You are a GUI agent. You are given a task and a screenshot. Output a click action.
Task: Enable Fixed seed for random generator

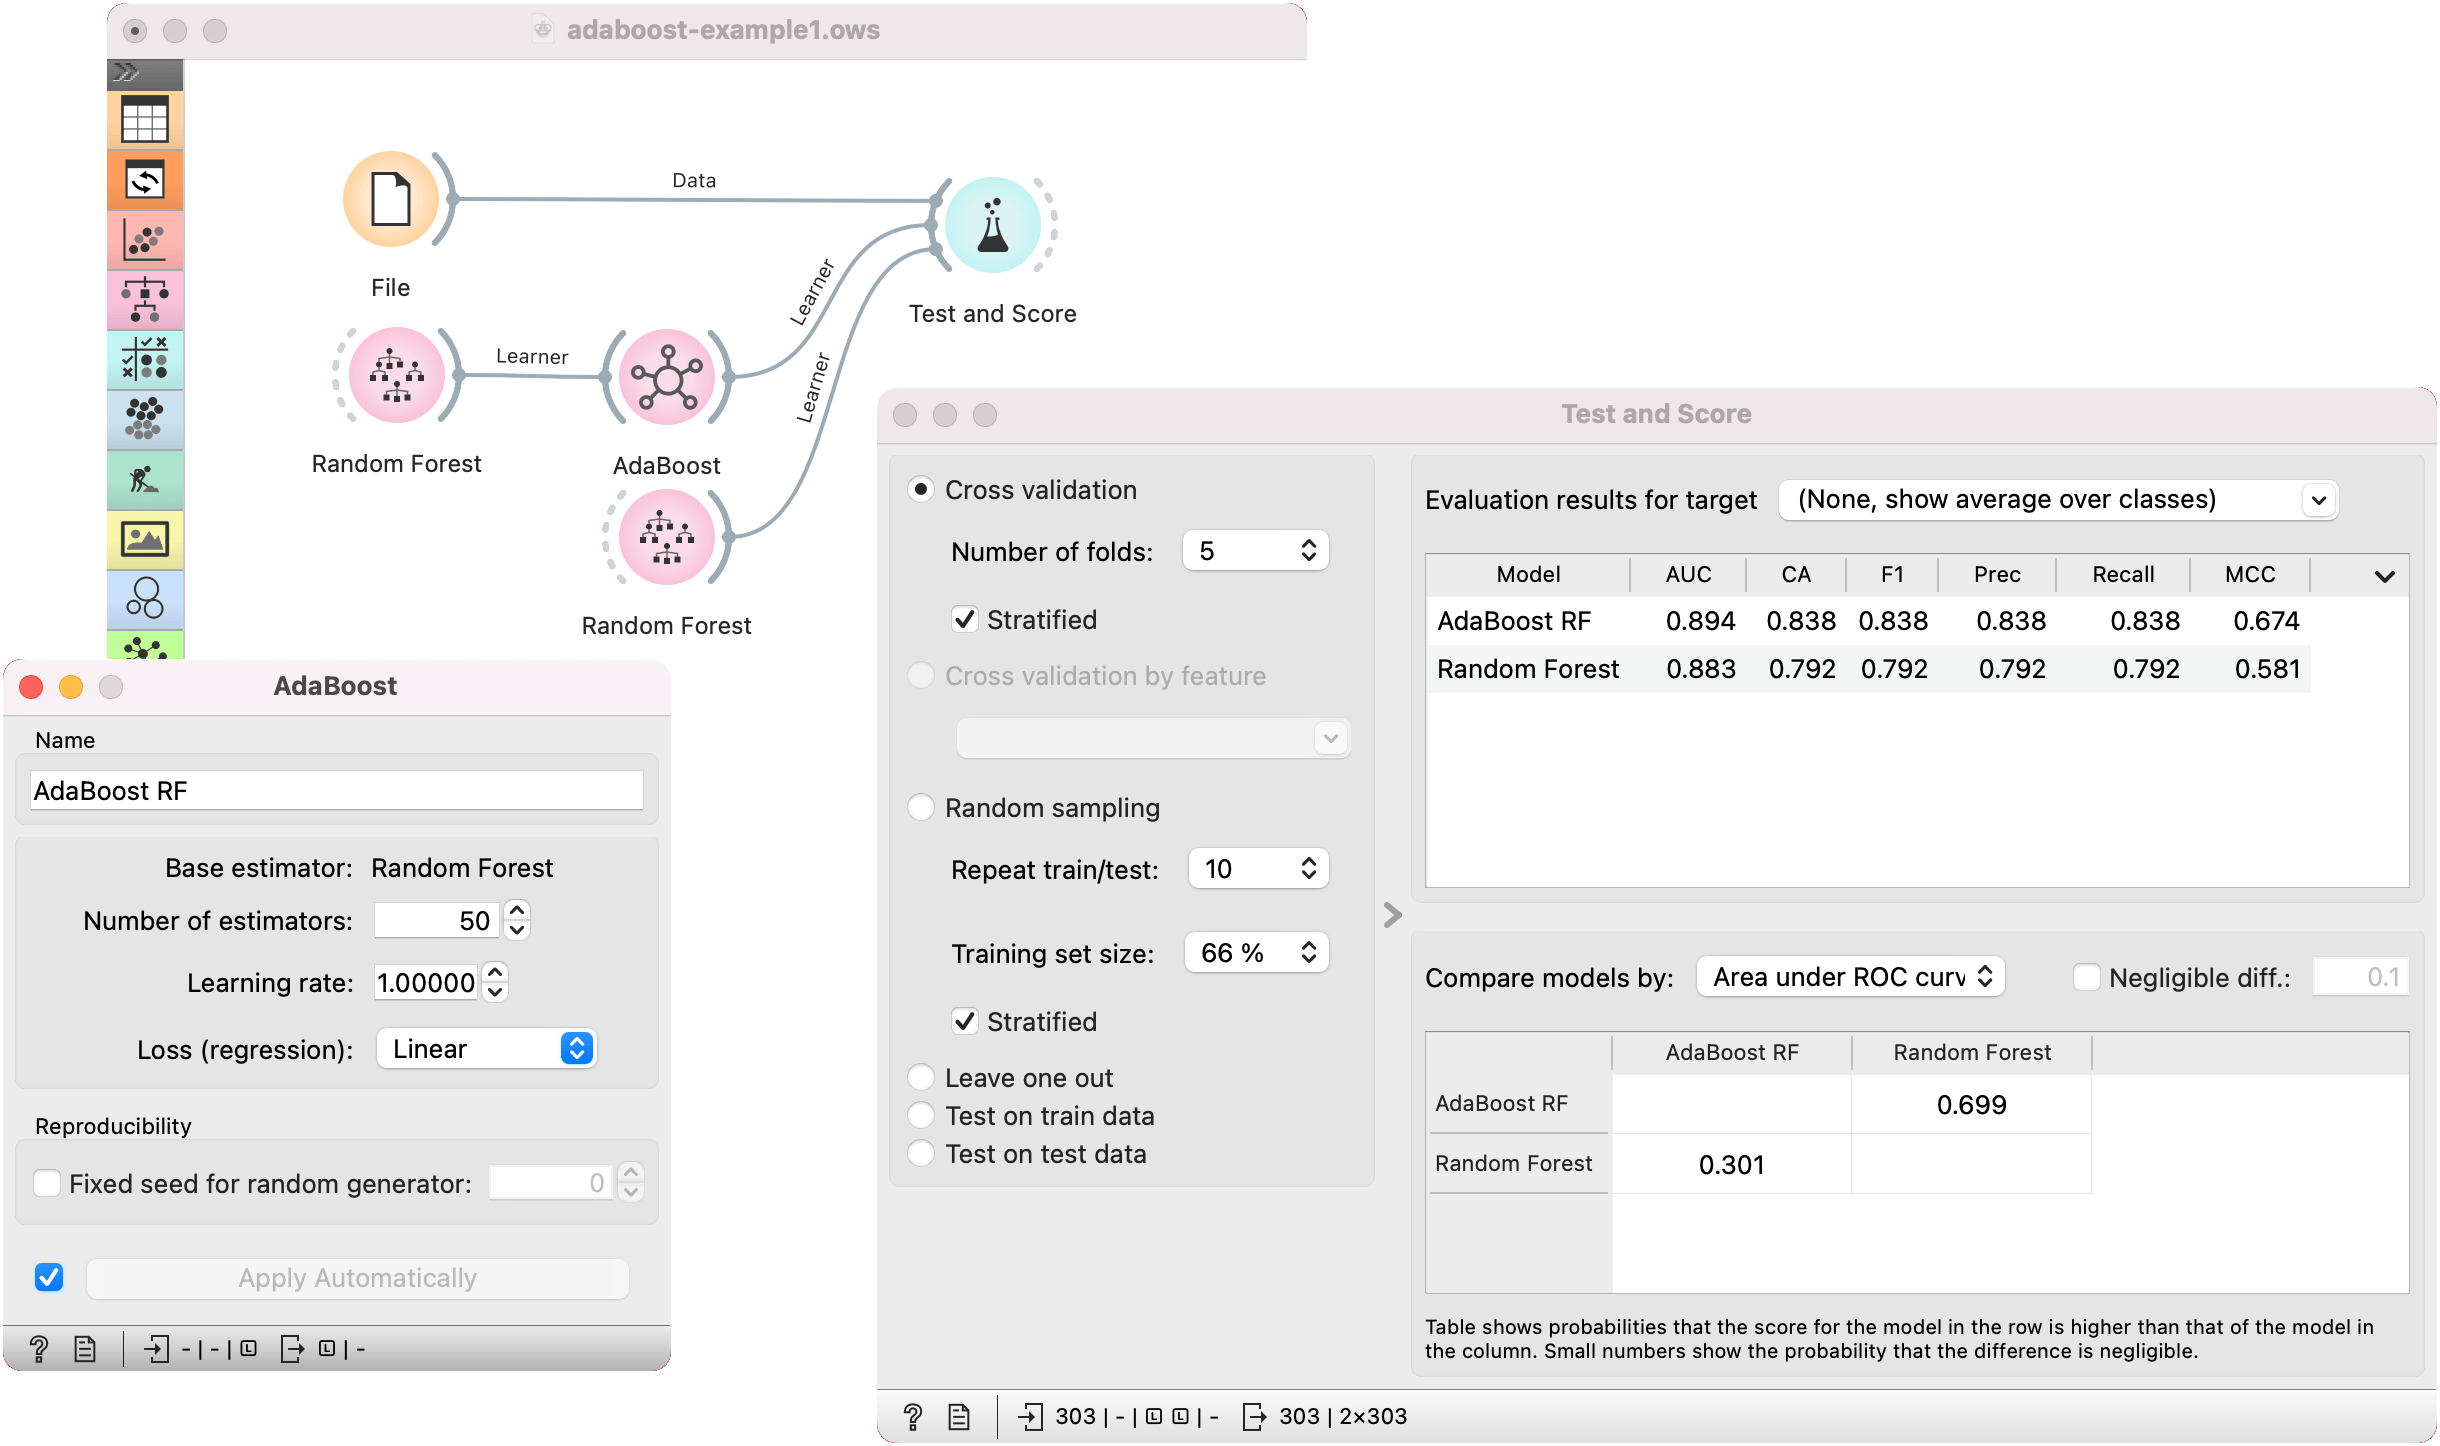pos(47,1183)
